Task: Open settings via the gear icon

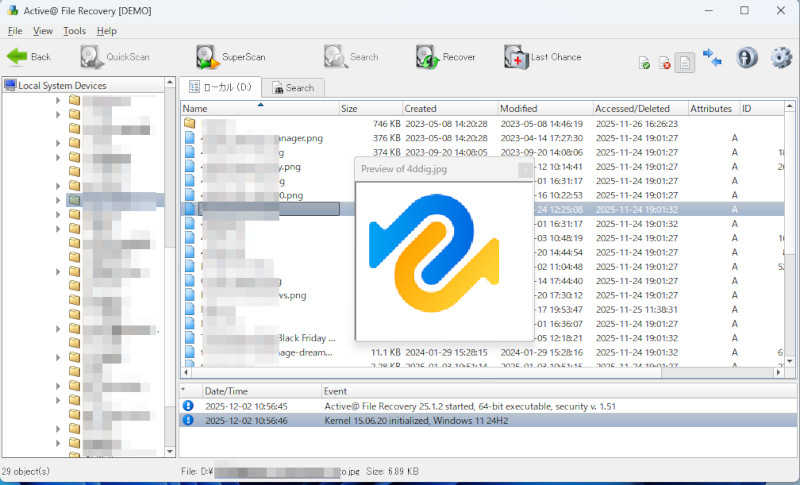Action: (781, 57)
